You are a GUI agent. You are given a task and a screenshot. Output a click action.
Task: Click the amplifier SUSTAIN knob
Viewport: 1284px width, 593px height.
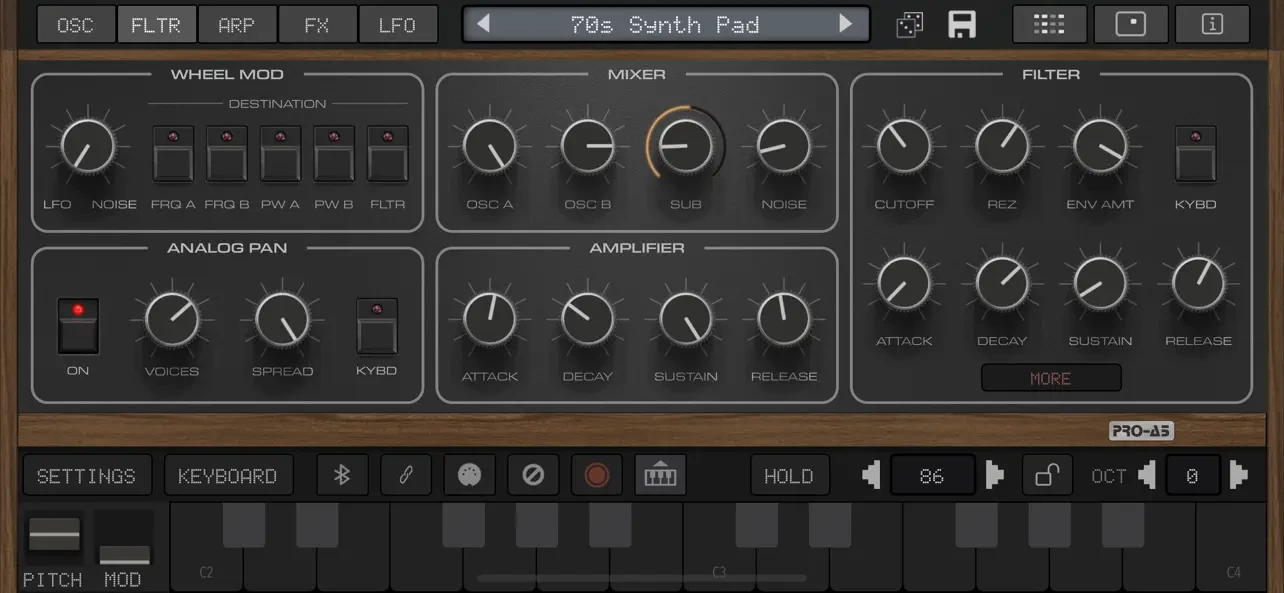[686, 319]
